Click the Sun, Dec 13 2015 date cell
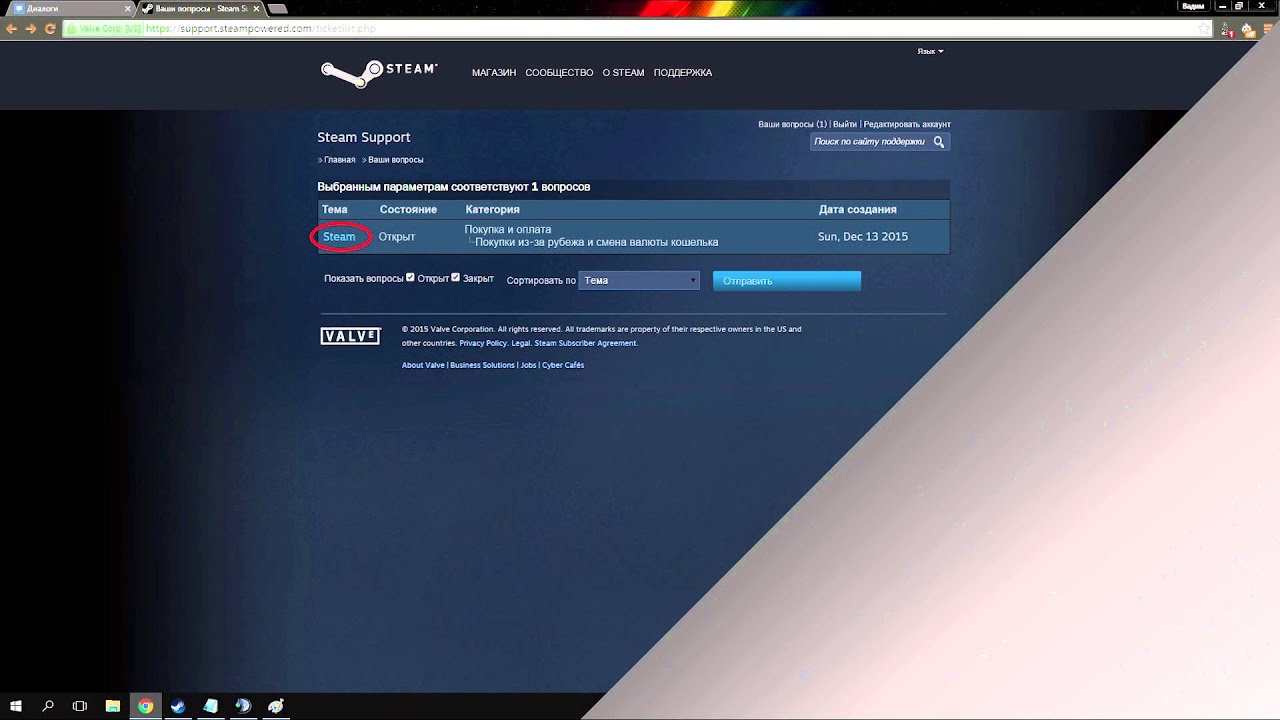 [863, 237]
